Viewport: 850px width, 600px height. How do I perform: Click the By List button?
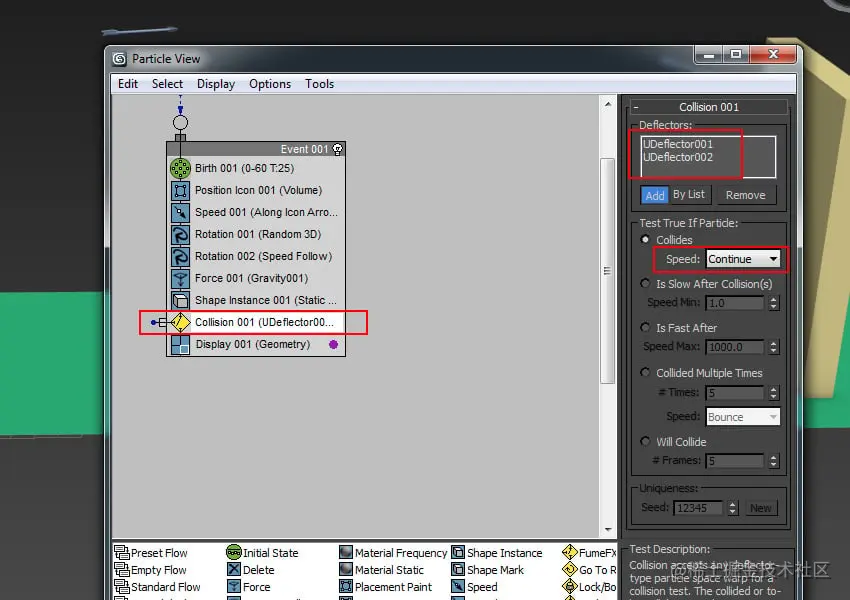[x=689, y=194]
